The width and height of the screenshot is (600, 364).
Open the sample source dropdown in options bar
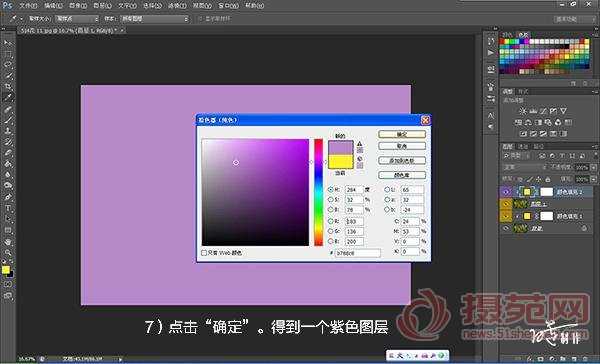tap(155, 18)
